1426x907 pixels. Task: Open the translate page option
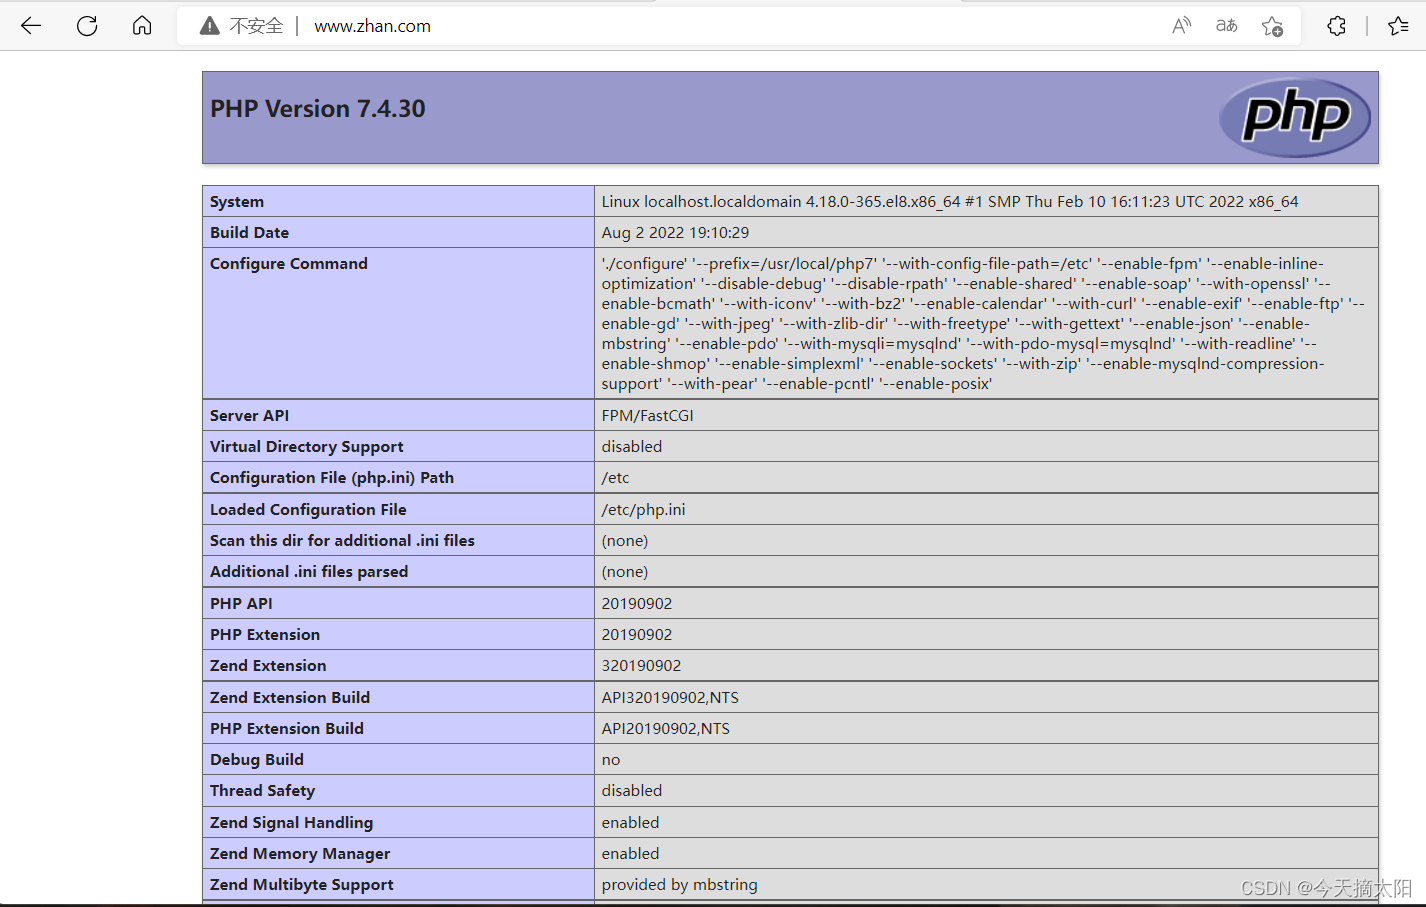point(1227,26)
